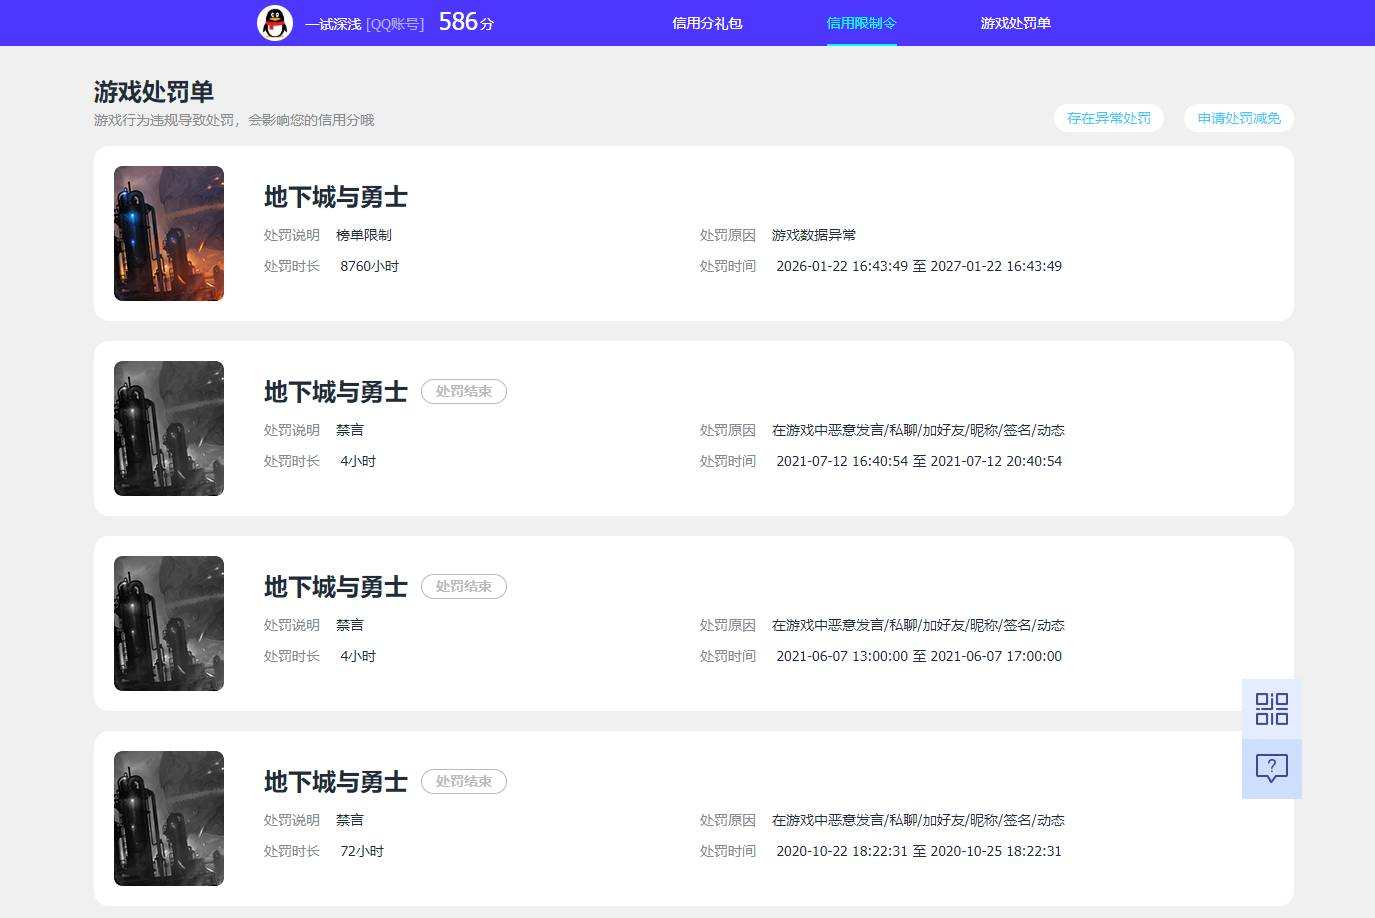This screenshot has height=918, width=1375.
Task: Click the 申请处罚减免 button
Action: [x=1239, y=118]
